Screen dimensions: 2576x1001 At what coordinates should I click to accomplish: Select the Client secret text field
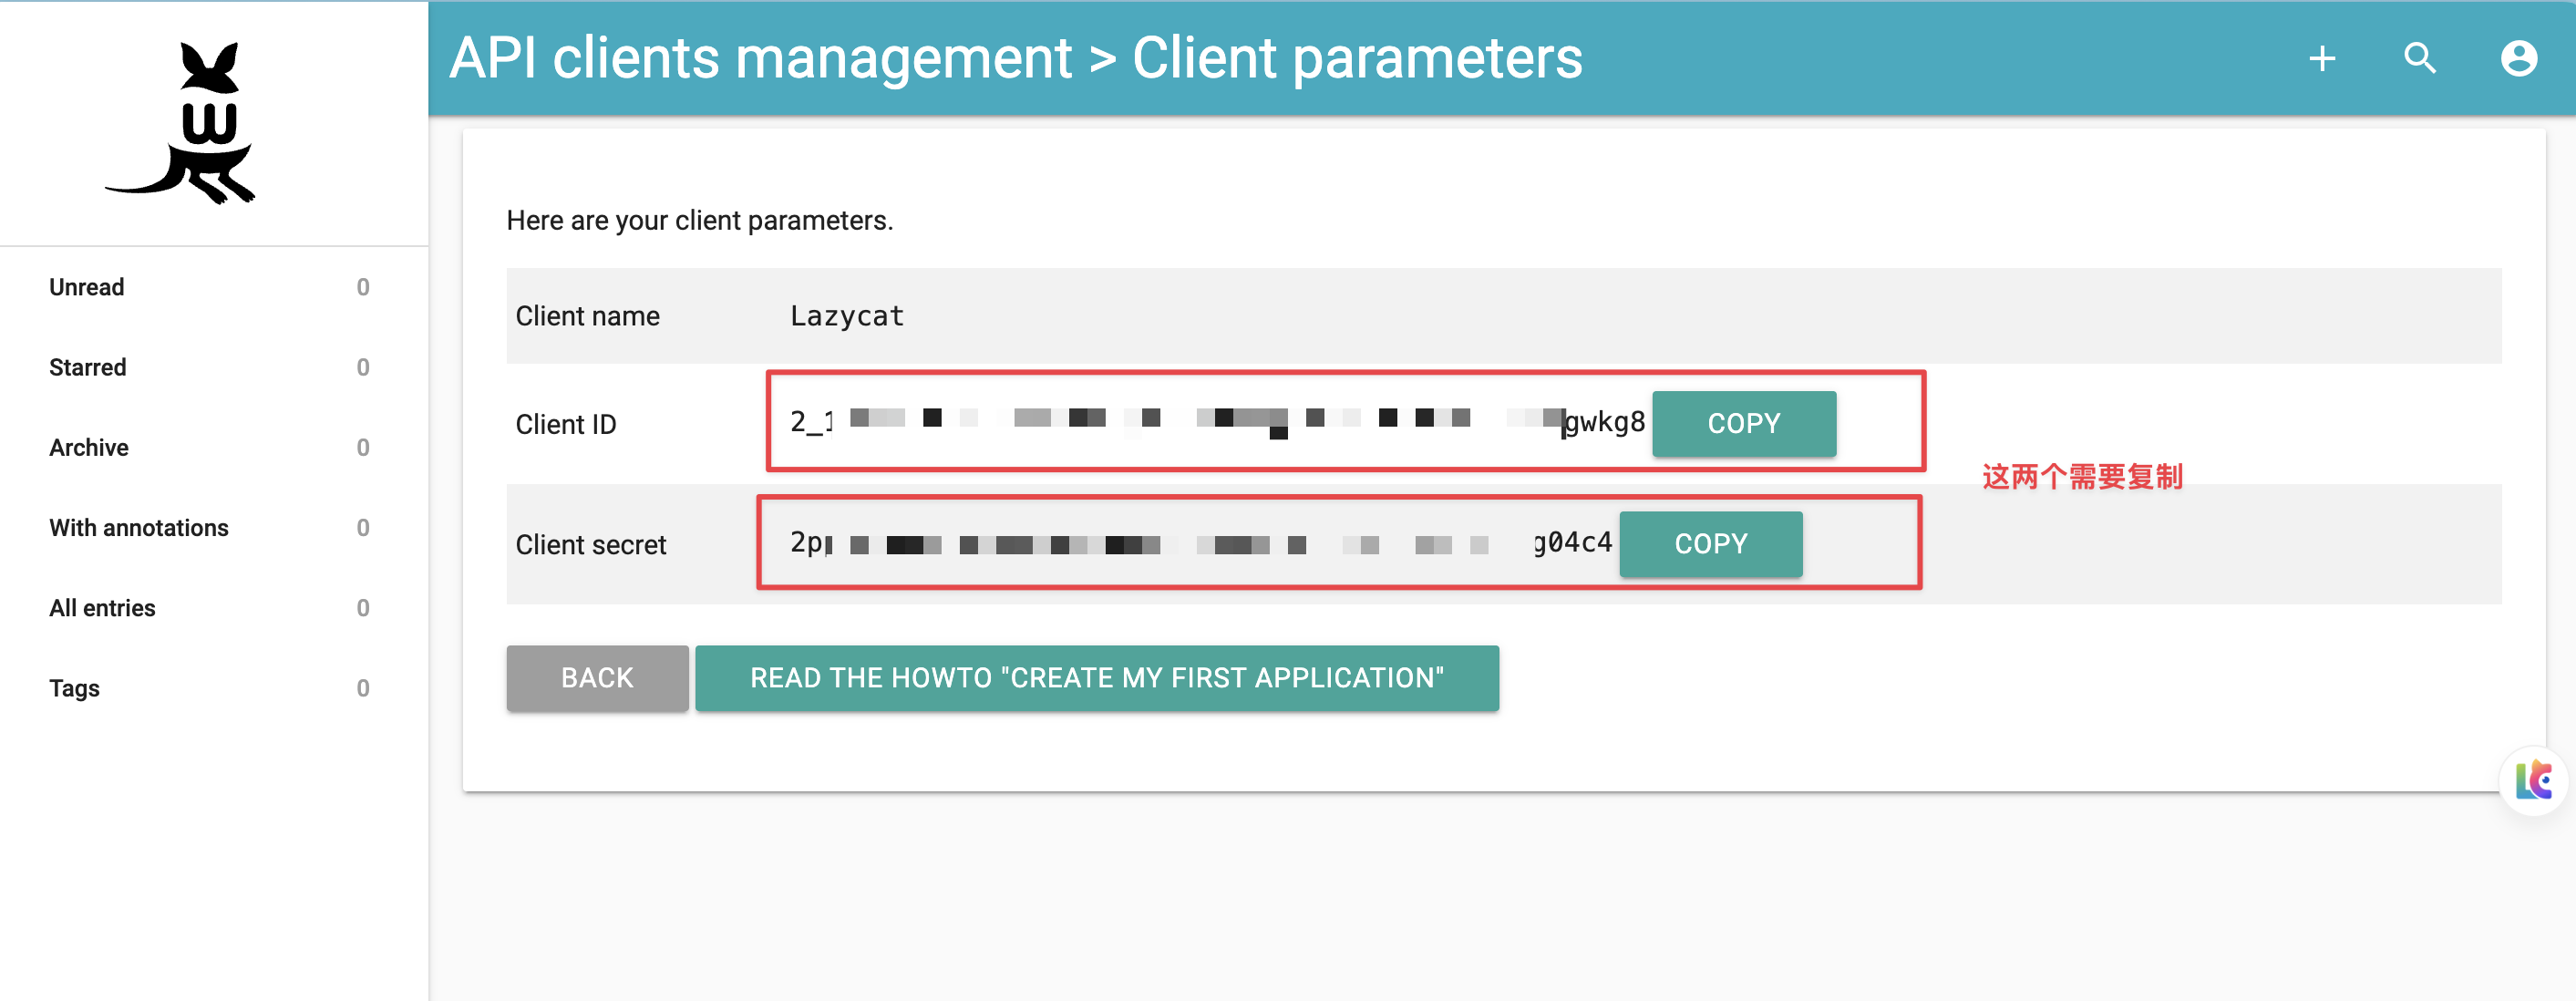(x=1201, y=543)
